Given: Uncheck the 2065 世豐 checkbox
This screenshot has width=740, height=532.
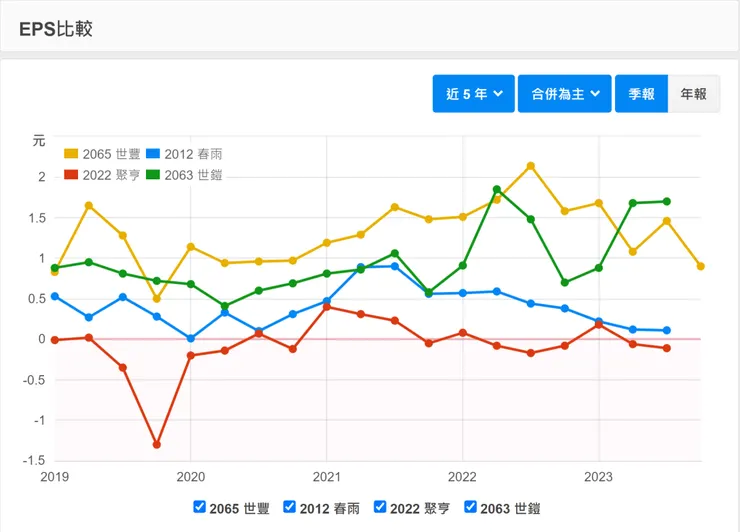Looking at the screenshot, I should click(x=199, y=507).
